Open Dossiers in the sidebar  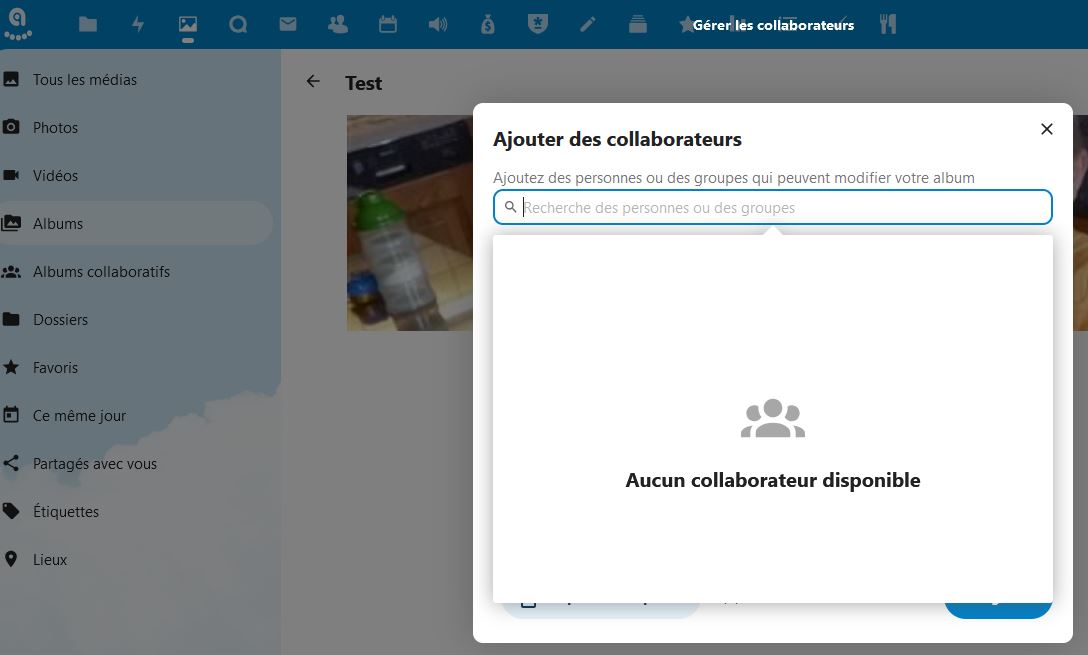coord(60,320)
